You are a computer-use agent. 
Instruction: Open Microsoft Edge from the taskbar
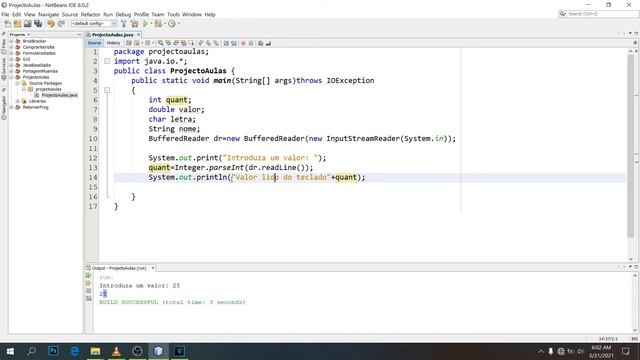(x=74, y=351)
